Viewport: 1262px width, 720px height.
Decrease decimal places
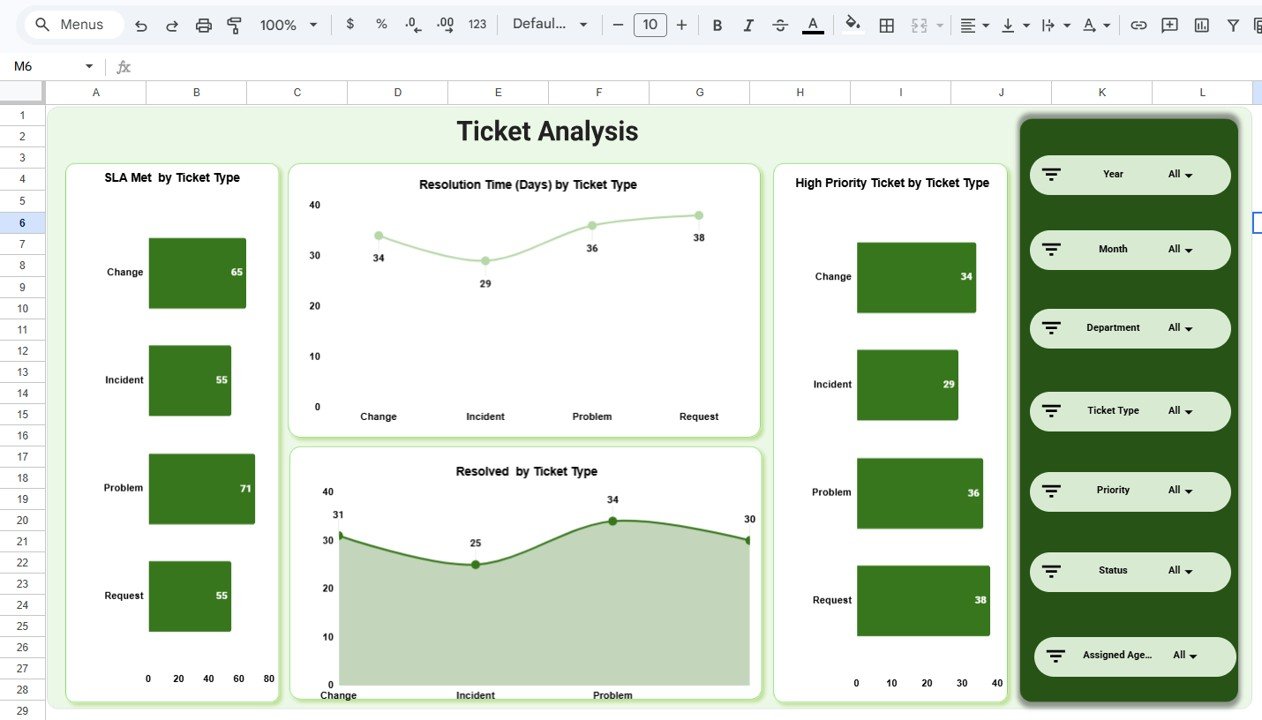tap(412, 24)
